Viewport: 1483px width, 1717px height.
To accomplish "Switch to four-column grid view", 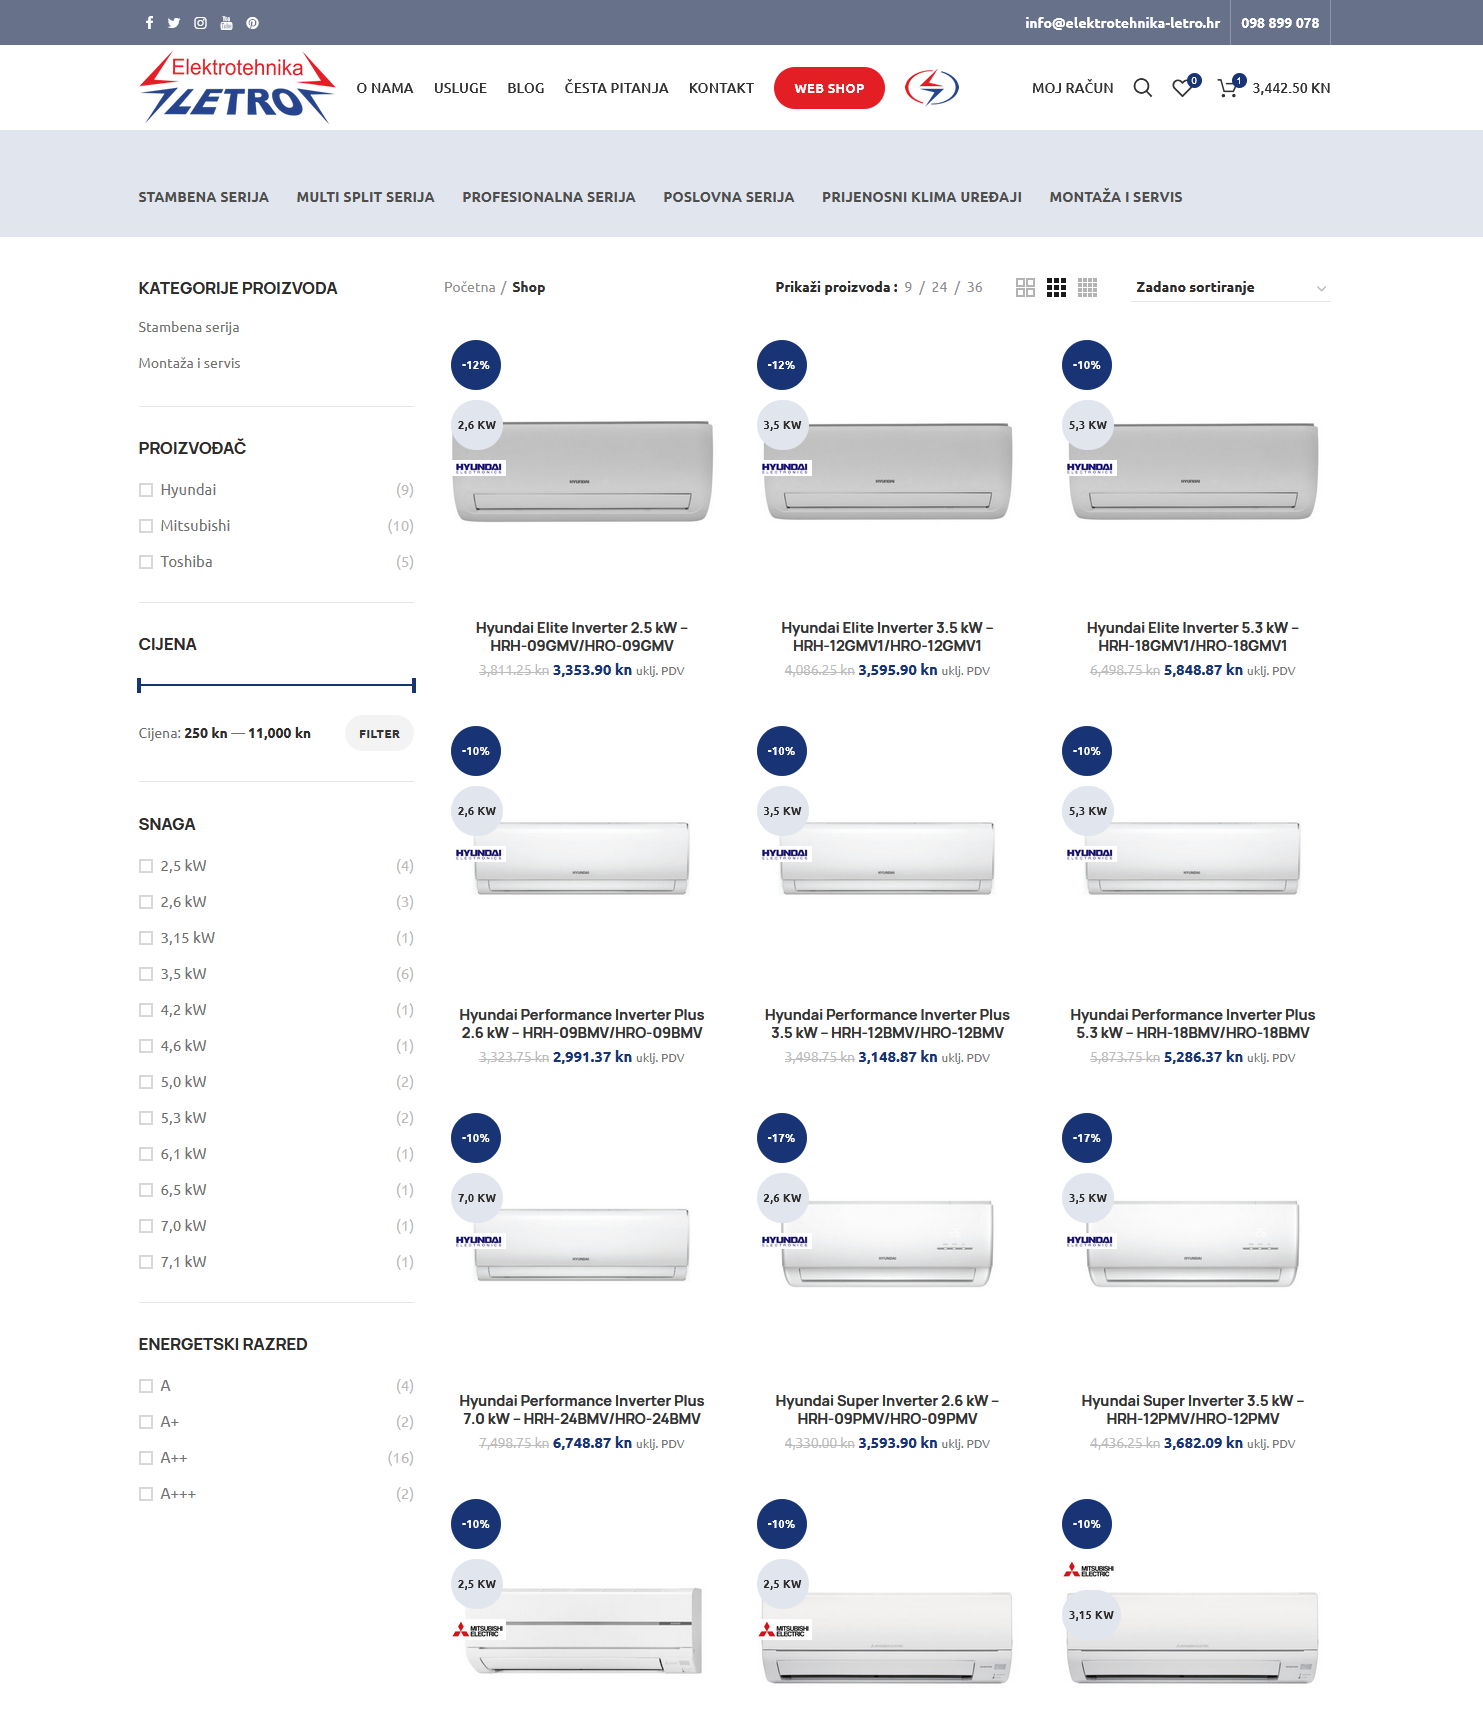I will pyautogui.click(x=1088, y=288).
